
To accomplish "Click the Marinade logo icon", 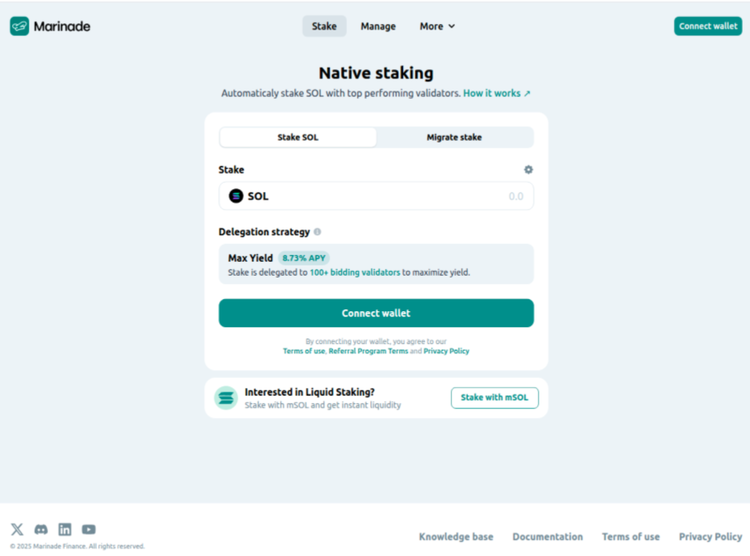I will (x=20, y=26).
